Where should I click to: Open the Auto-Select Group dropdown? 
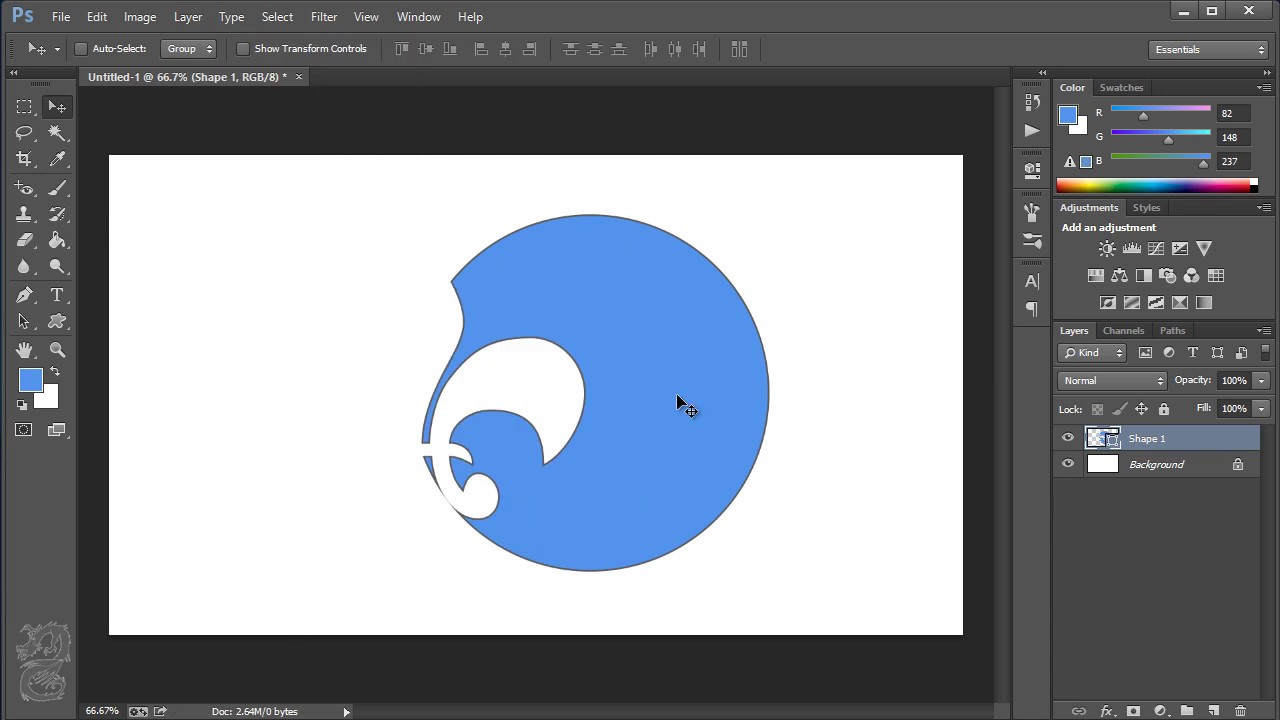coord(189,49)
